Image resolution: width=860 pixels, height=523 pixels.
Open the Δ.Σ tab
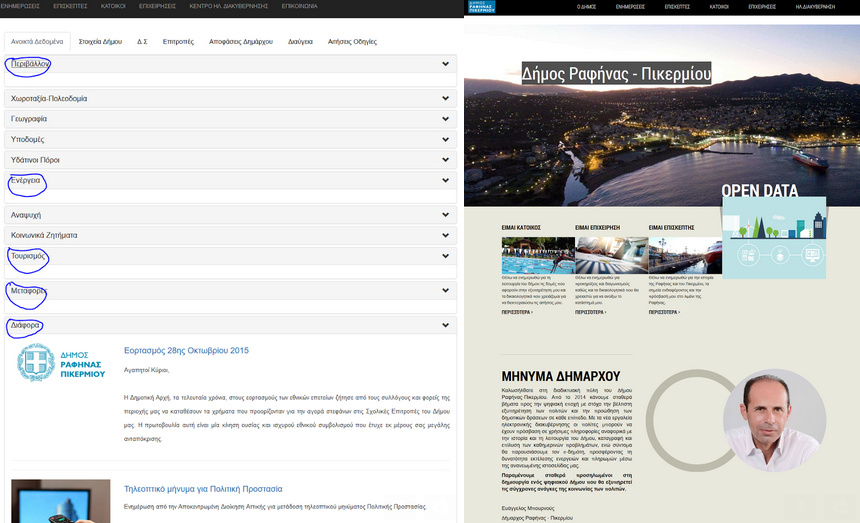[142, 42]
